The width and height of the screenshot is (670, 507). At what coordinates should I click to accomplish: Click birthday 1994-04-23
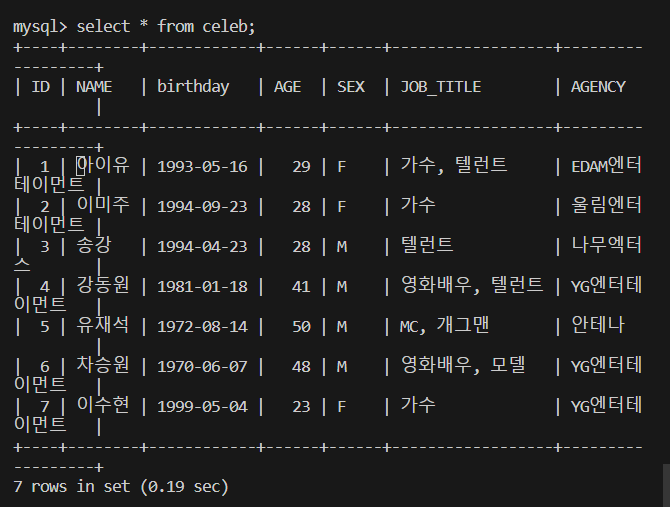point(202,247)
